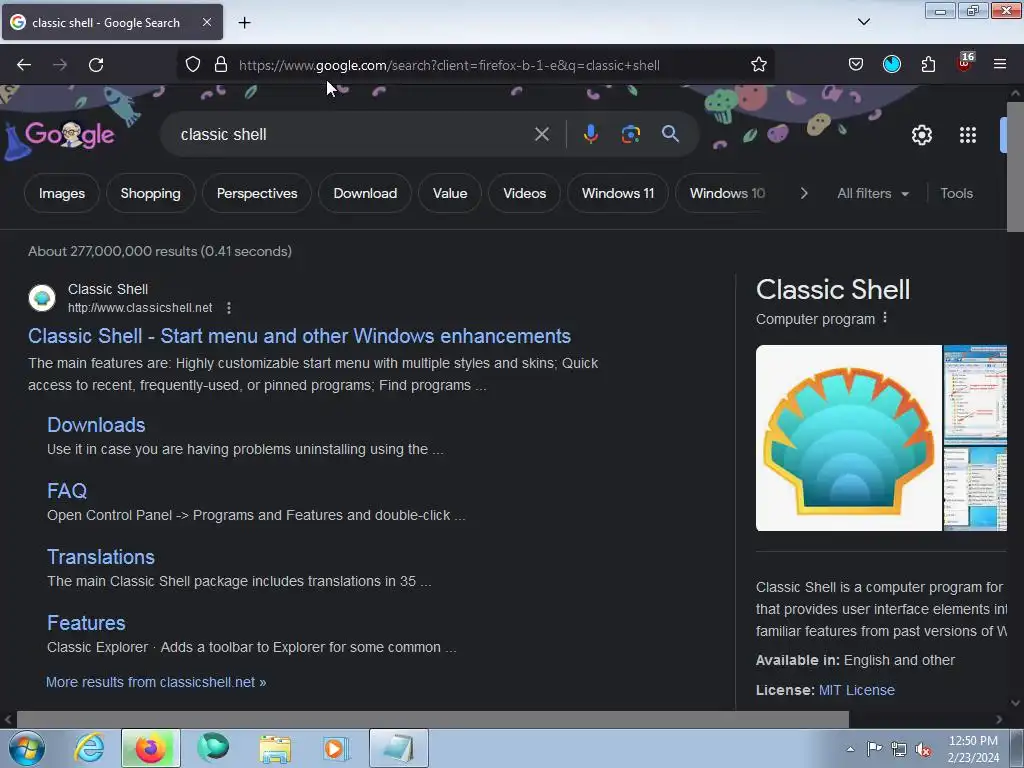The height and width of the screenshot is (768, 1024).
Task: Open the extension icon with the 16 badge
Action: click(x=965, y=63)
